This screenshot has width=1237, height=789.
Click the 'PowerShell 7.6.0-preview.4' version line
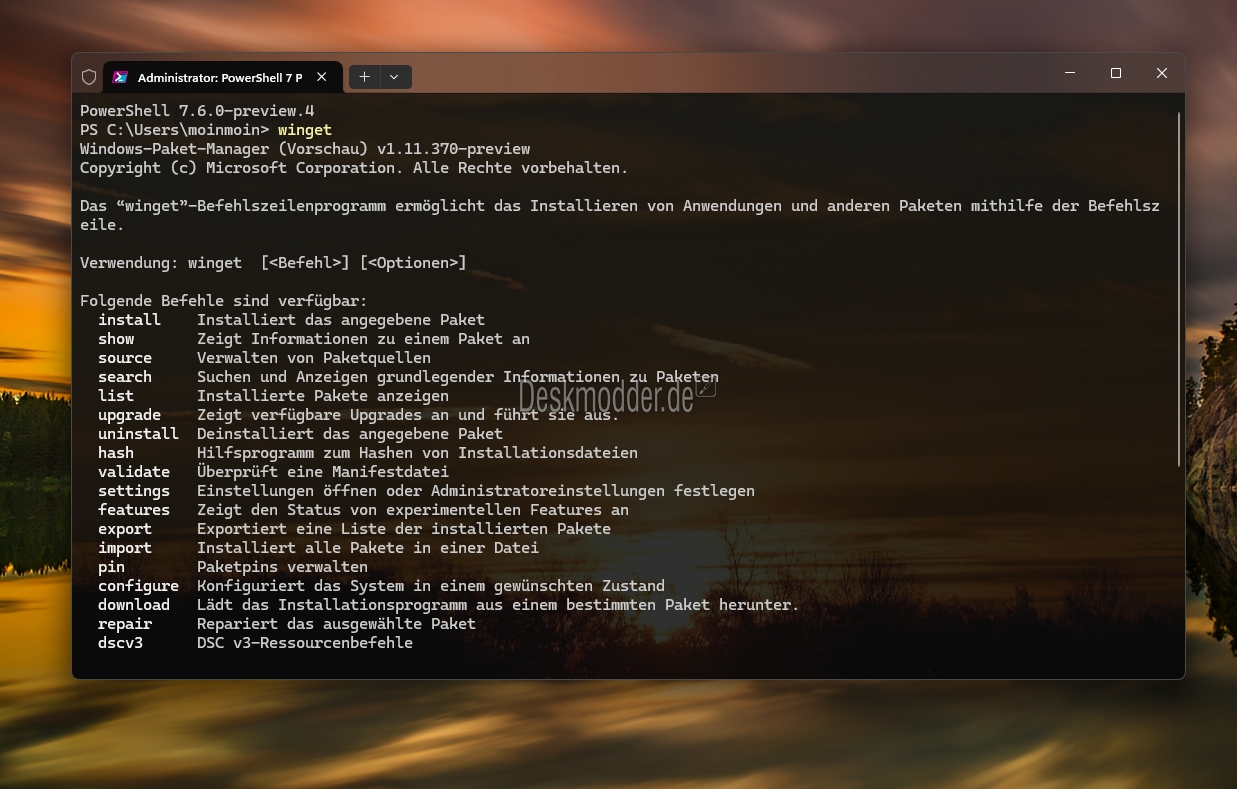(x=197, y=111)
